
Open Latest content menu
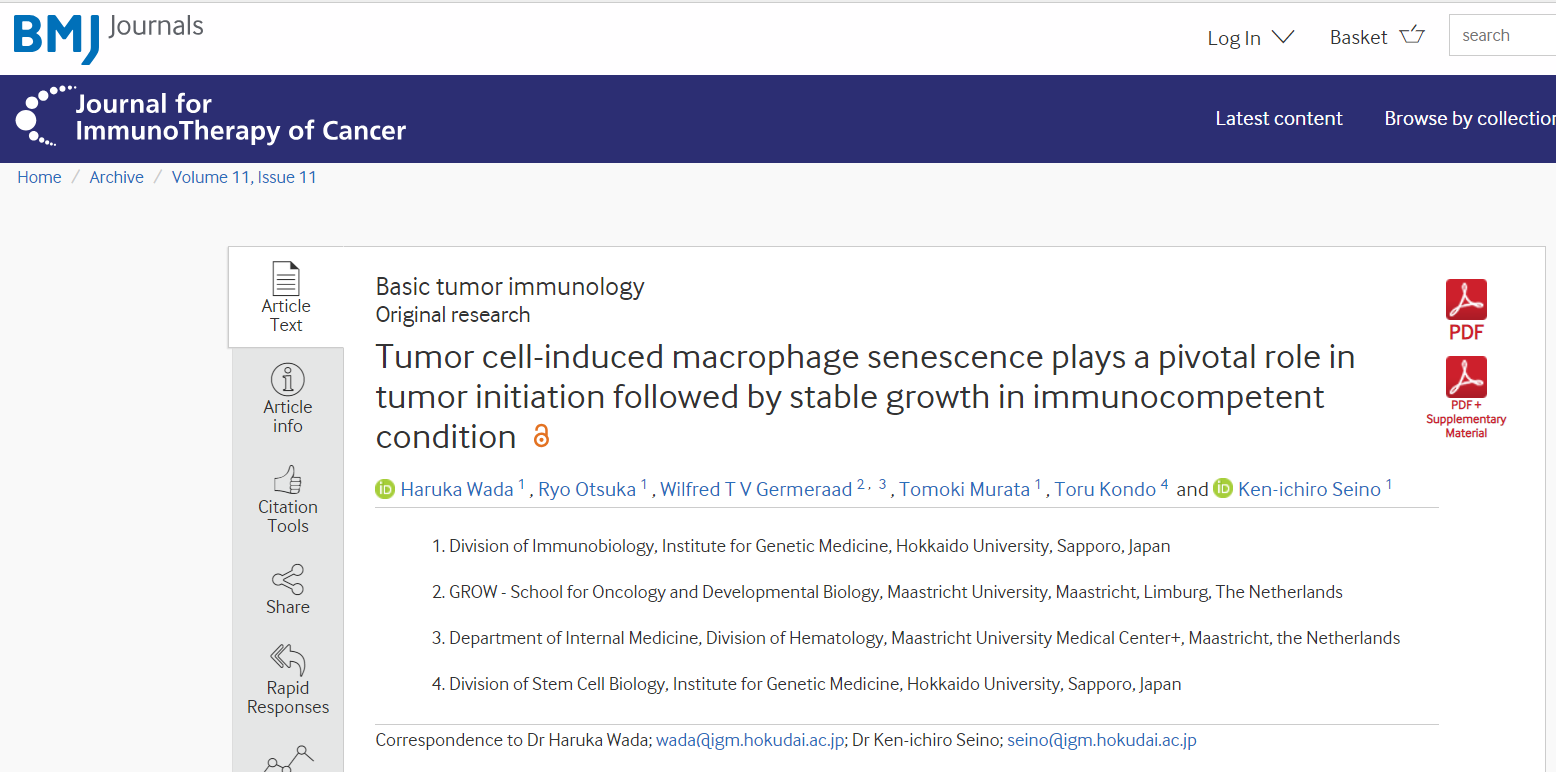[1278, 119]
